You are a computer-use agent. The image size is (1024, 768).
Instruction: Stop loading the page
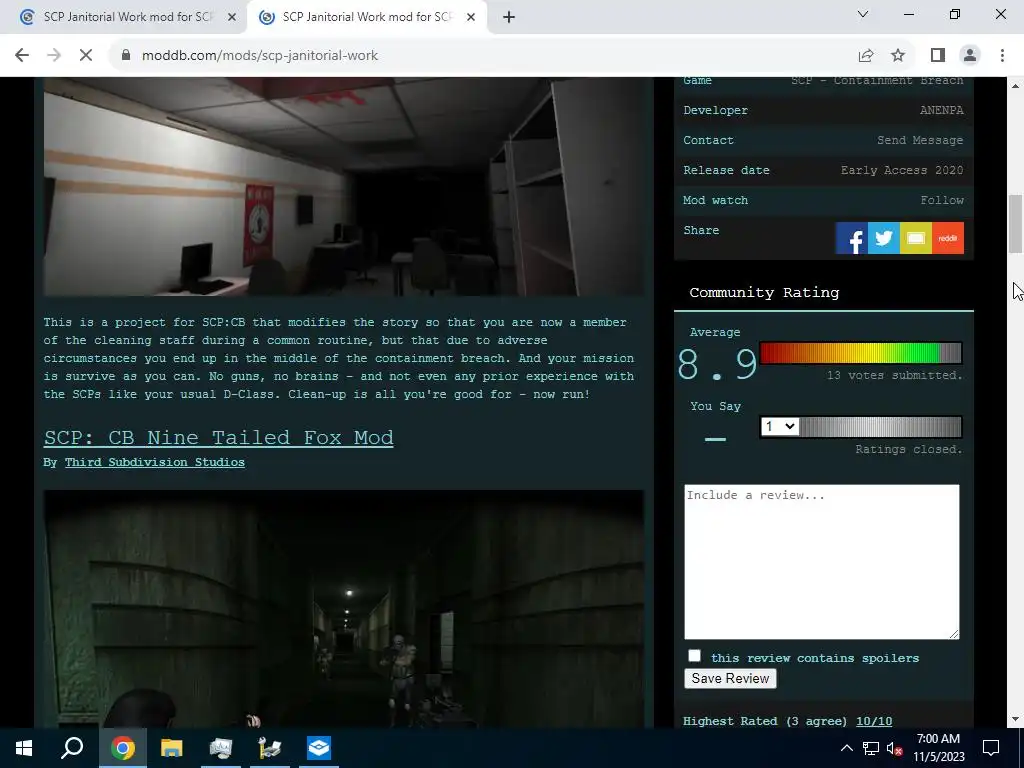[86, 56]
